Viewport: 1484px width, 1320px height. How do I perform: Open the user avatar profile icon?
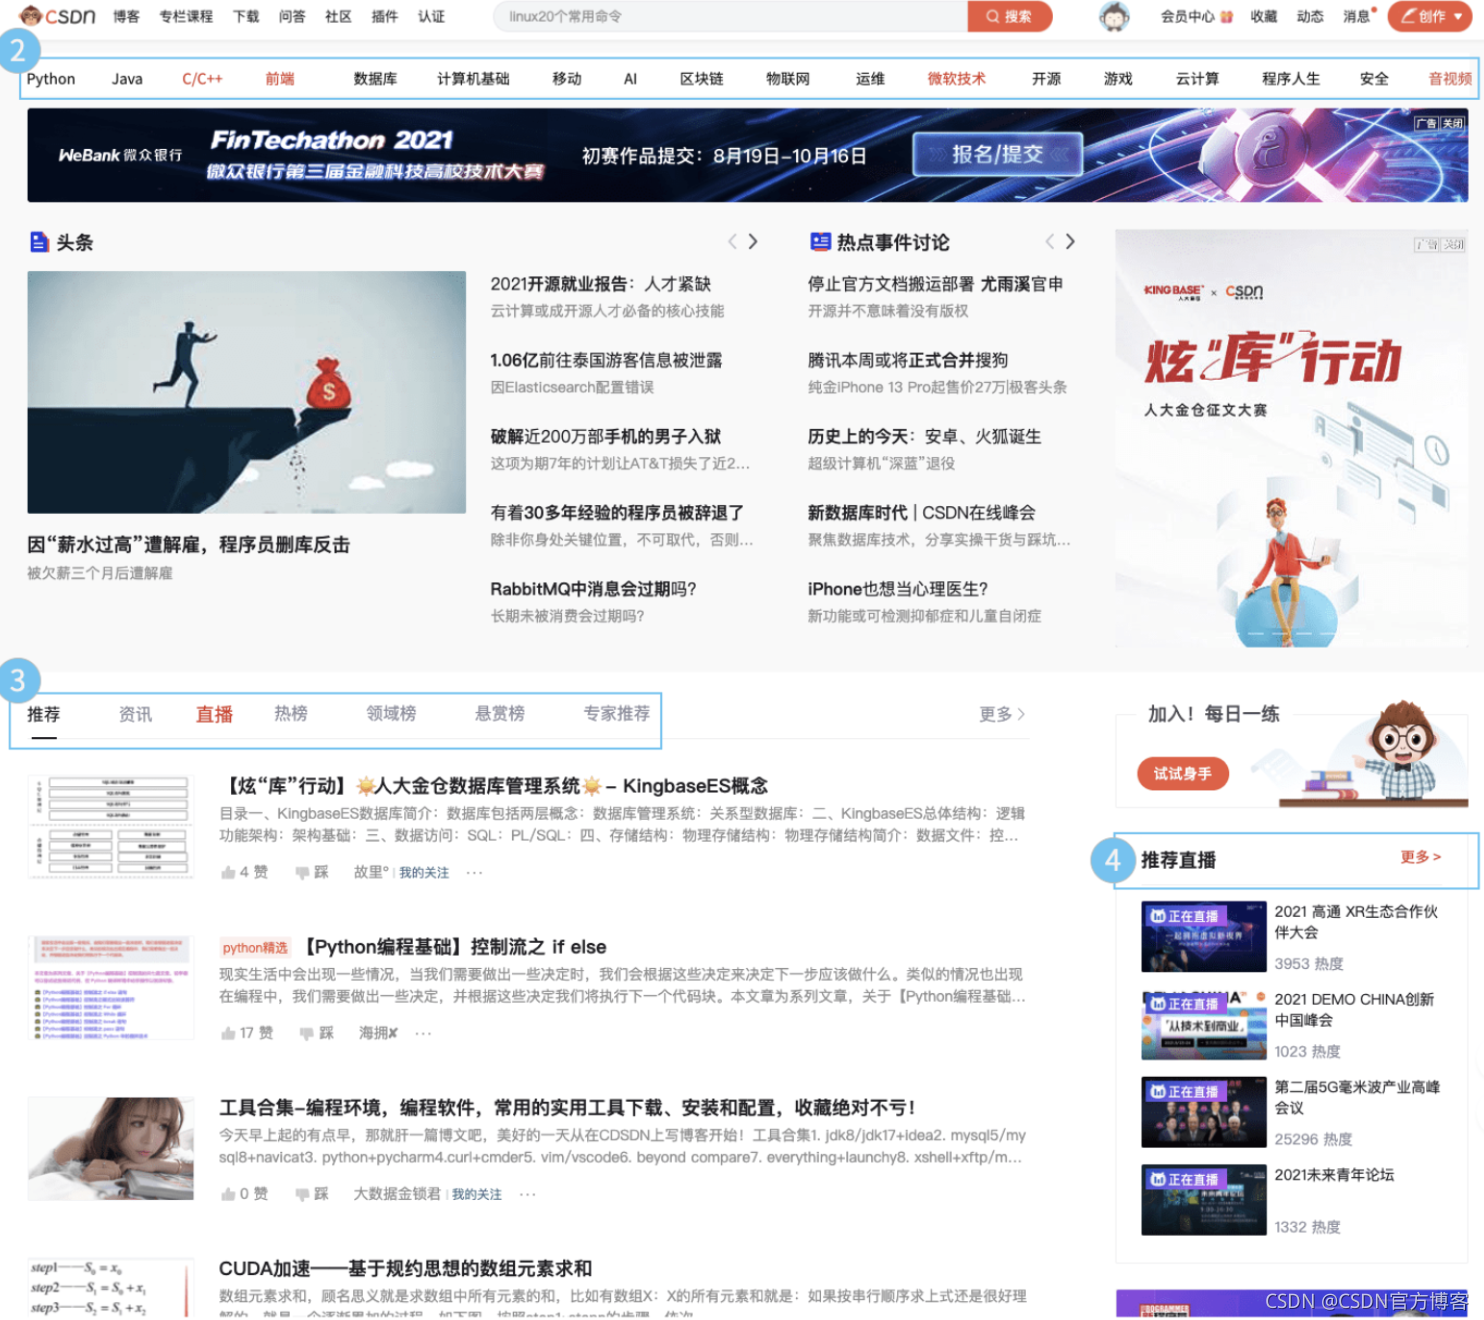point(1114,16)
